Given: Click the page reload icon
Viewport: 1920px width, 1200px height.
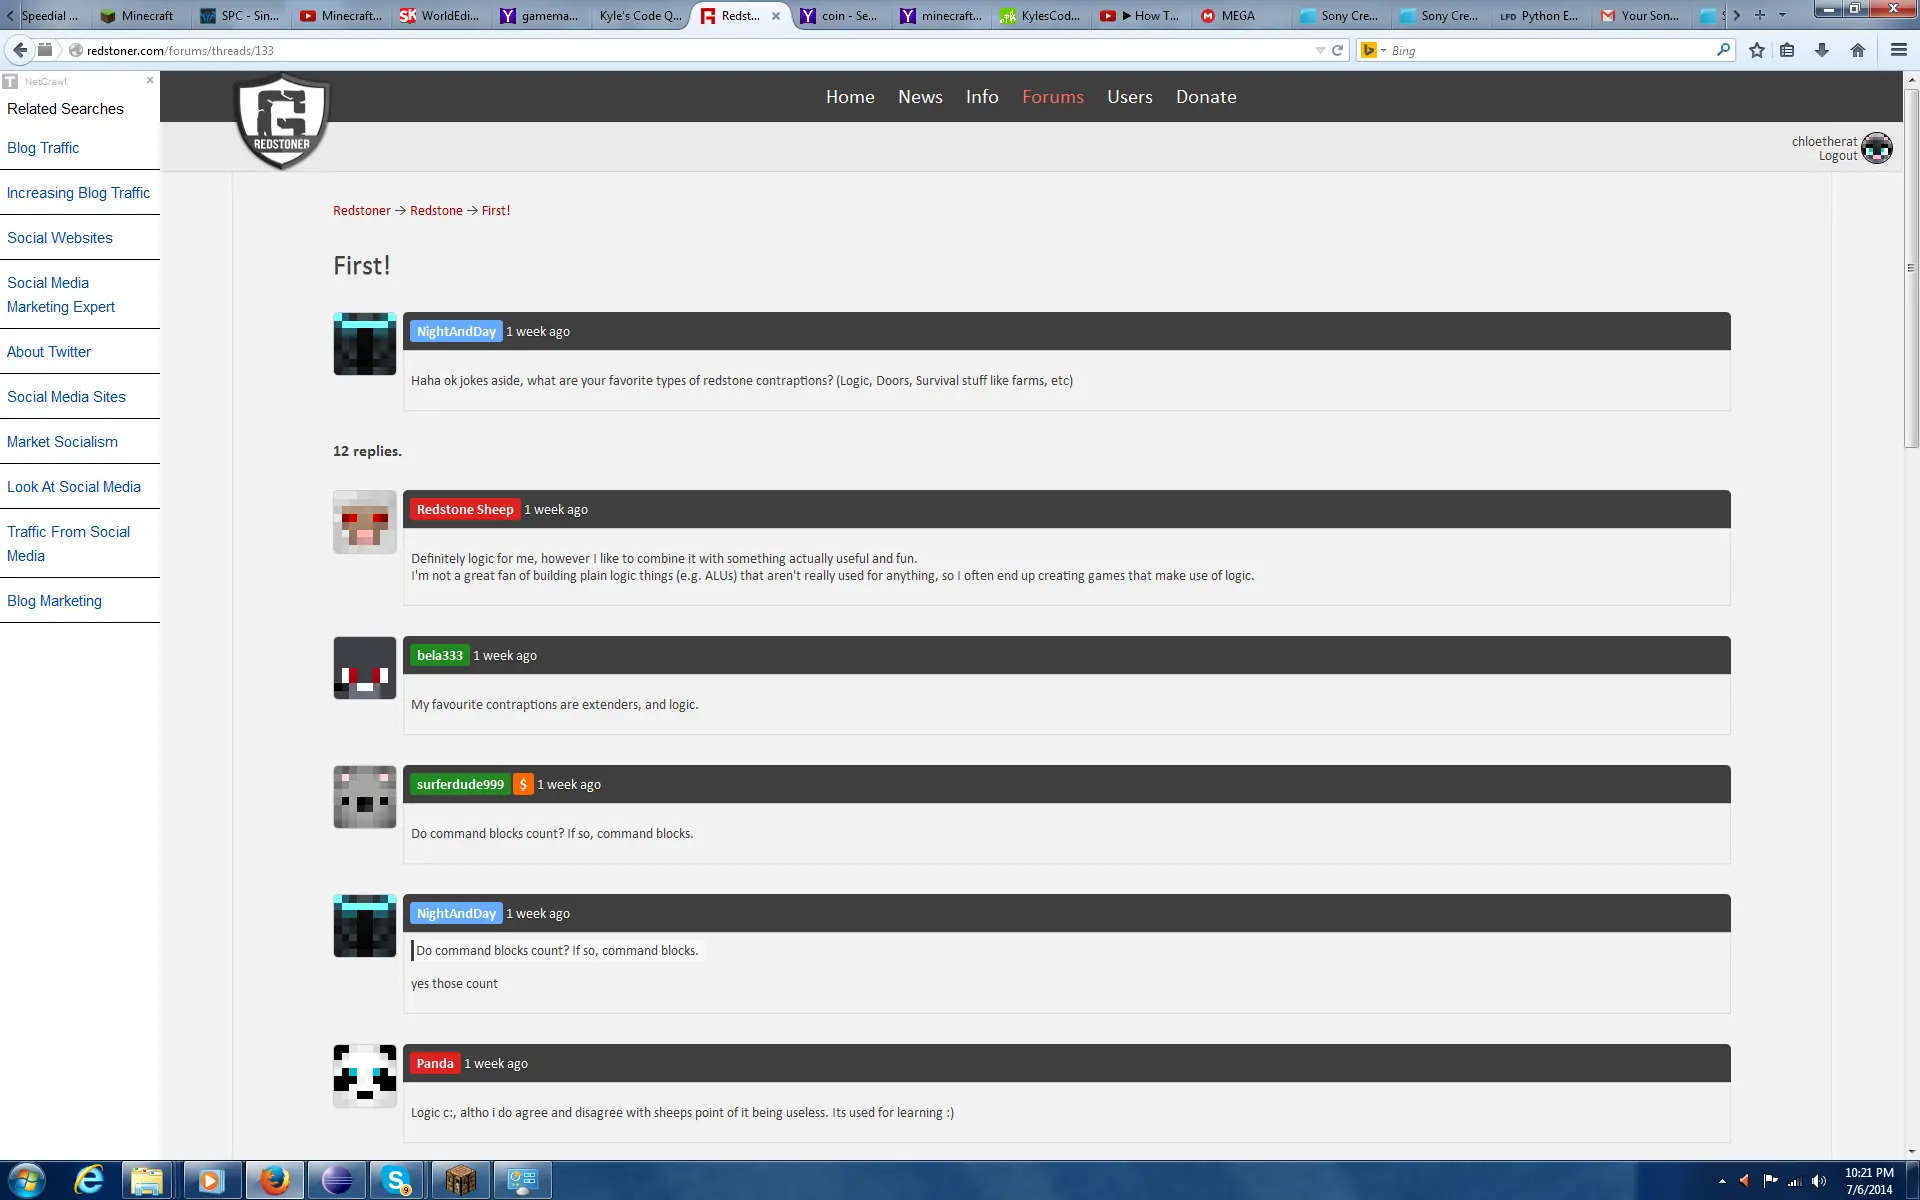Looking at the screenshot, I should coord(1337,50).
